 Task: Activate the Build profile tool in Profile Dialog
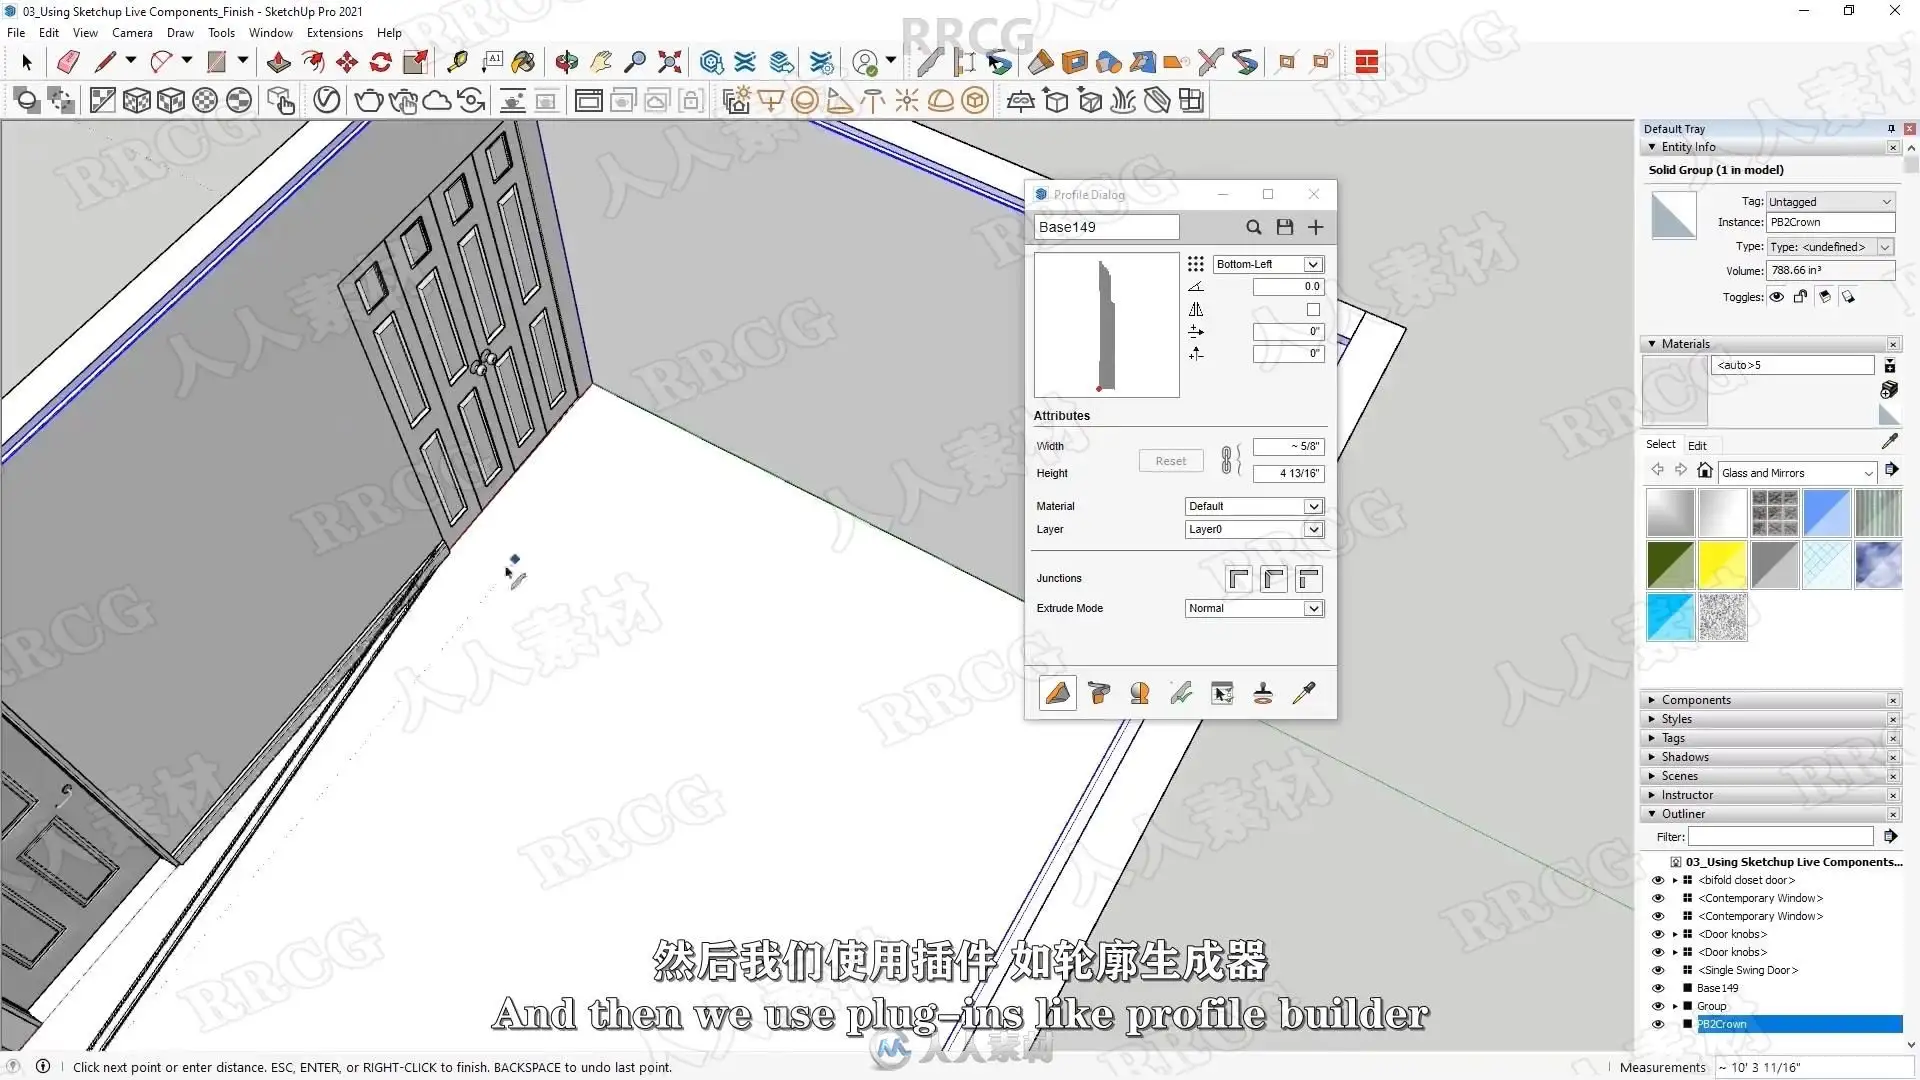point(1058,693)
